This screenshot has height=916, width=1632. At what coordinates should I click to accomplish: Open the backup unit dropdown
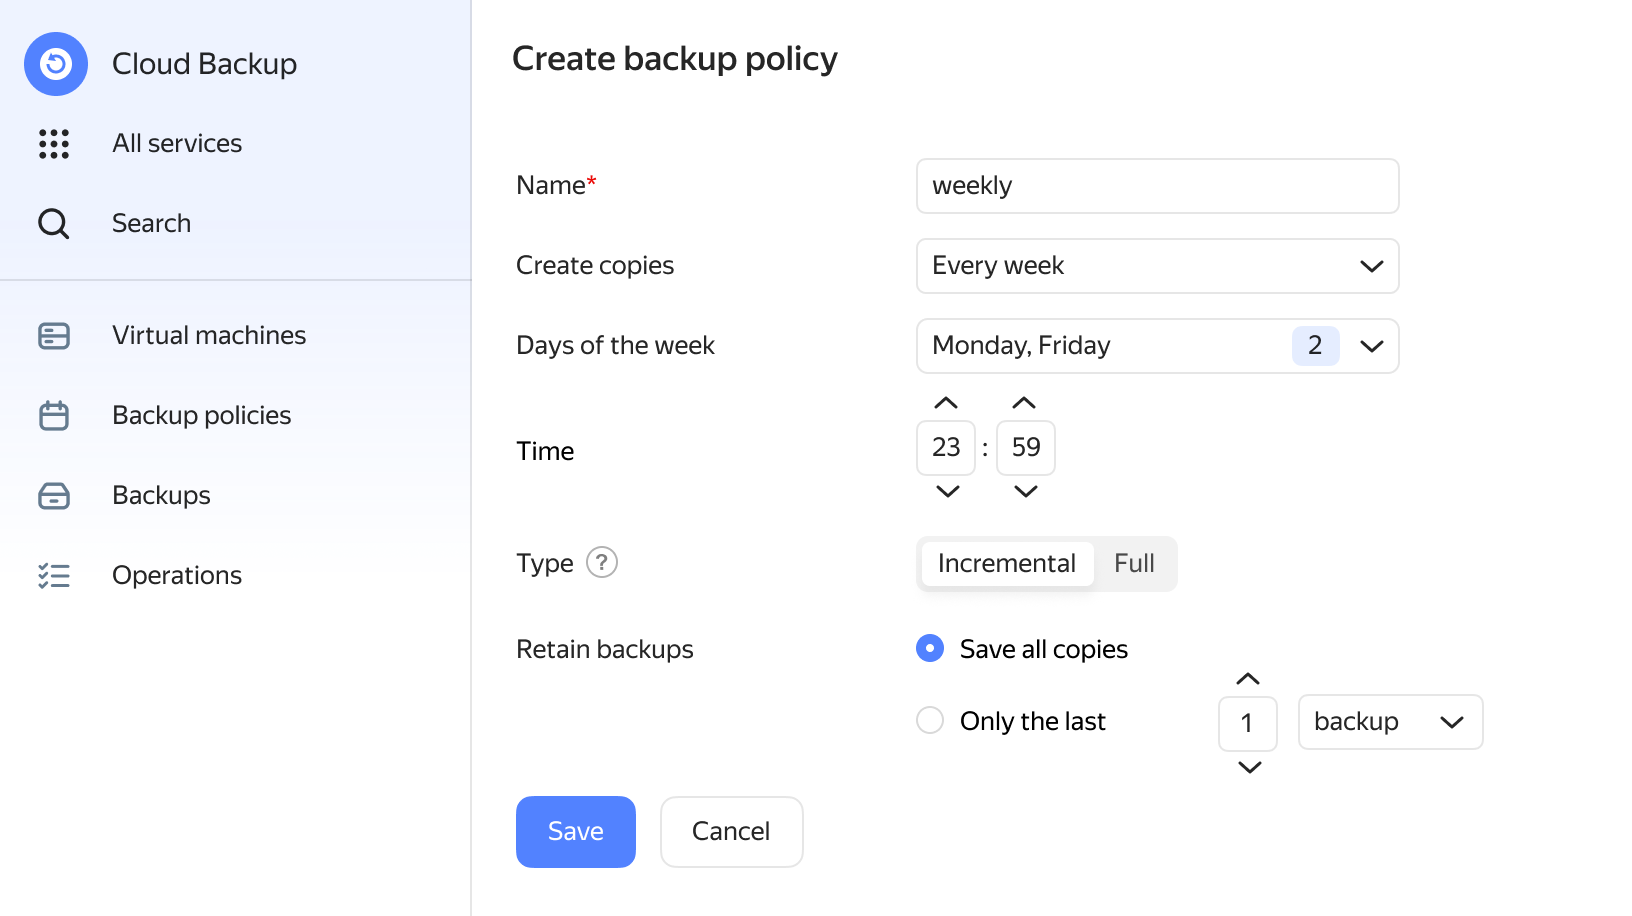(x=1390, y=722)
